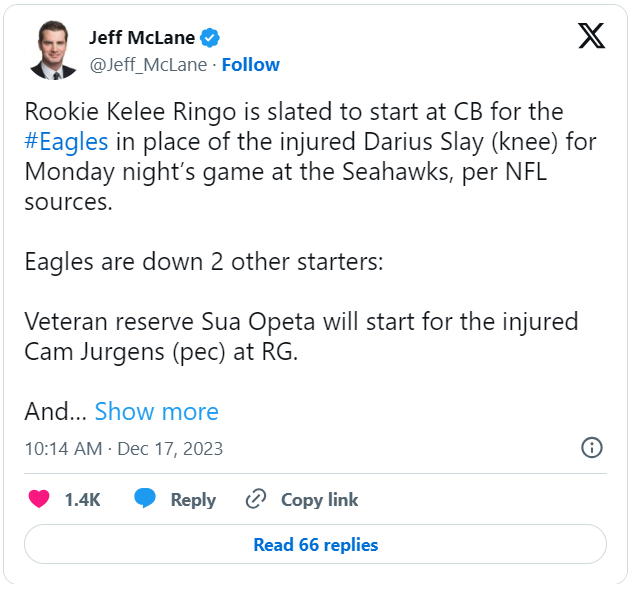Click the Reply text label
This screenshot has height=593, width=635.
tap(193, 500)
